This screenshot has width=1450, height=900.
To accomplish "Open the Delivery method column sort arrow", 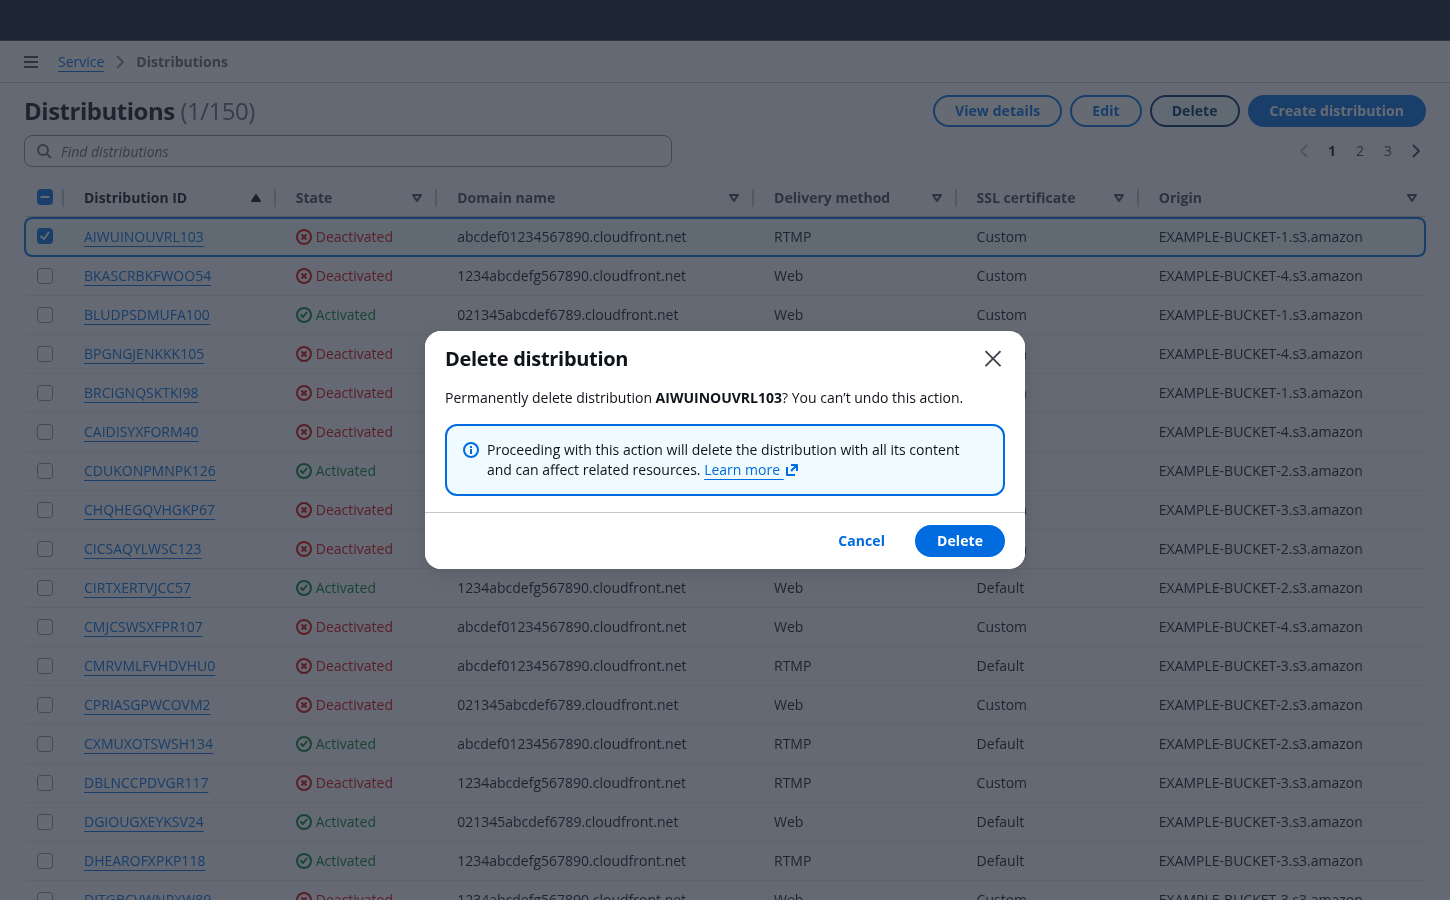I will 937,198.
